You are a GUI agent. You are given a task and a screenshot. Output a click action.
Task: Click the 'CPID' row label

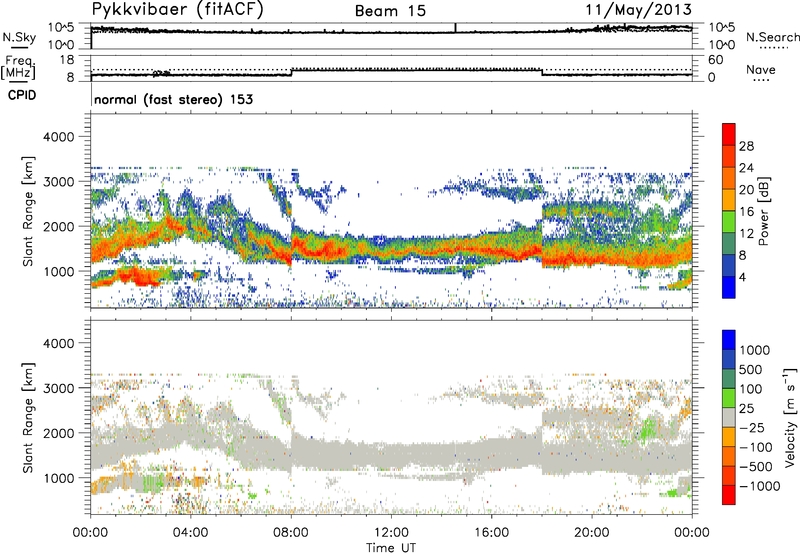(x=22, y=95)
